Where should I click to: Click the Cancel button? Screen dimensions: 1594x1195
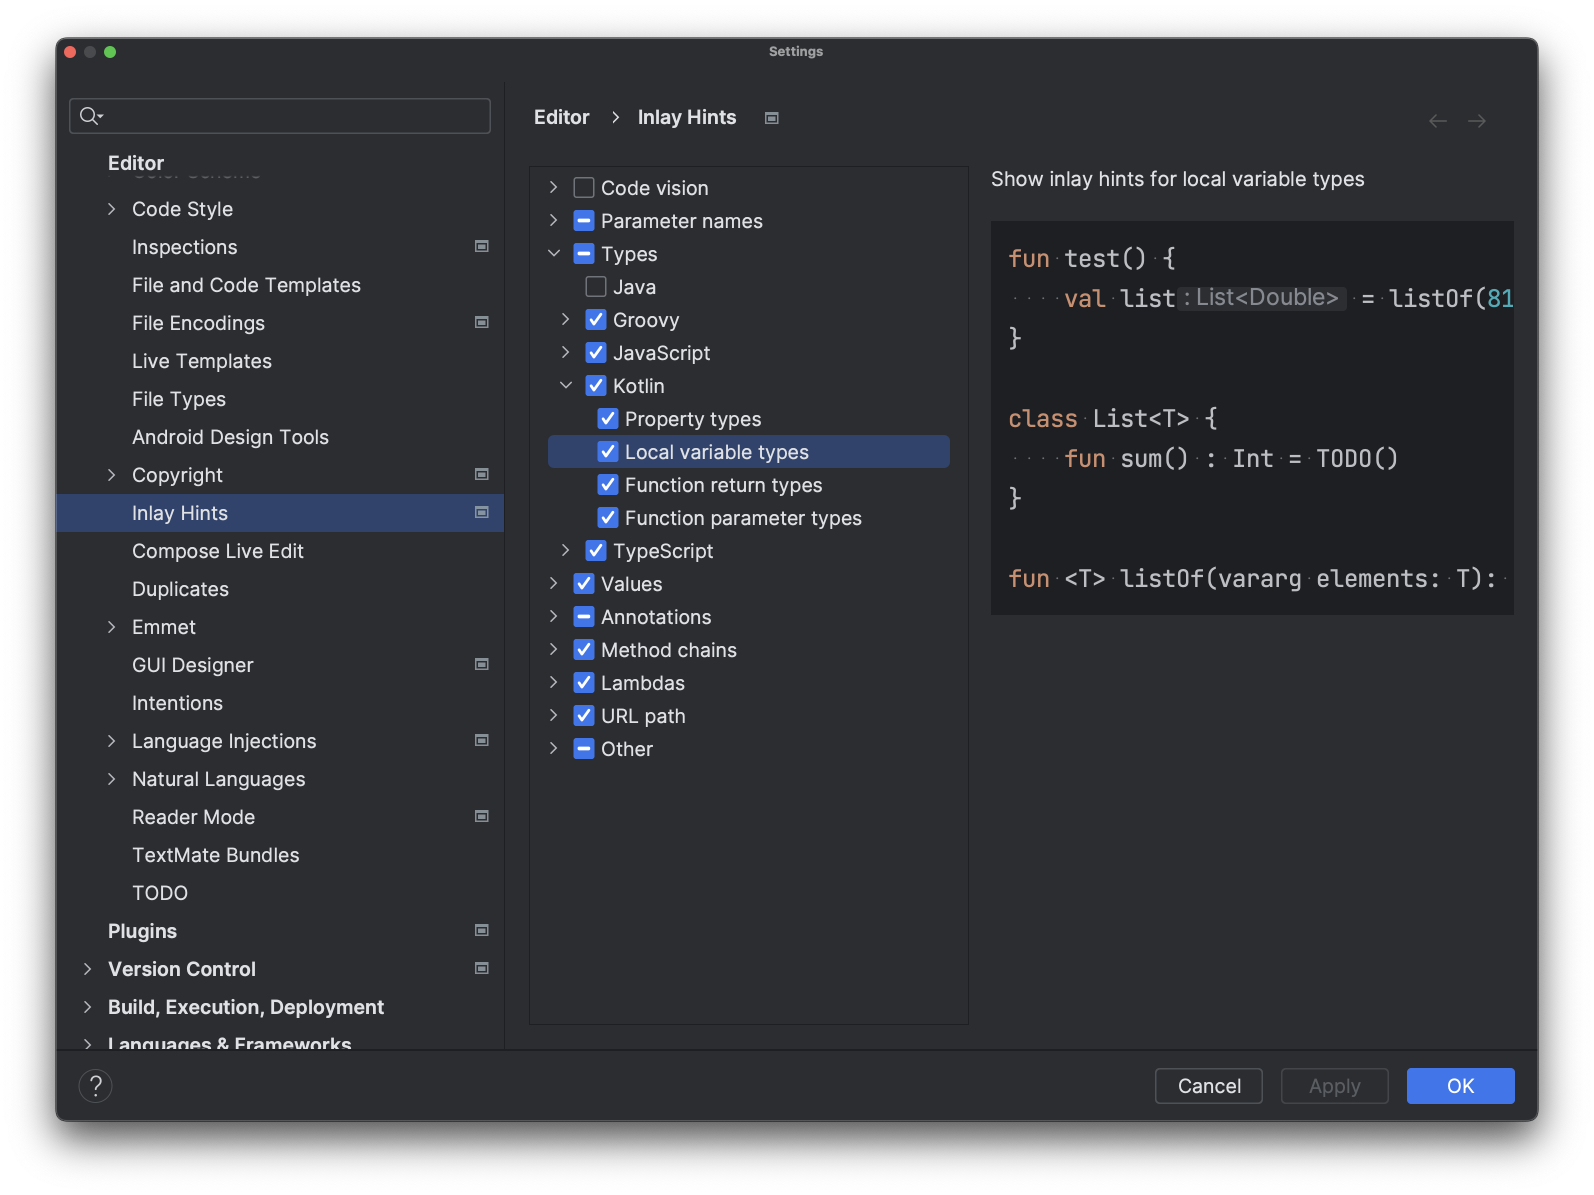(1209, 1086)
